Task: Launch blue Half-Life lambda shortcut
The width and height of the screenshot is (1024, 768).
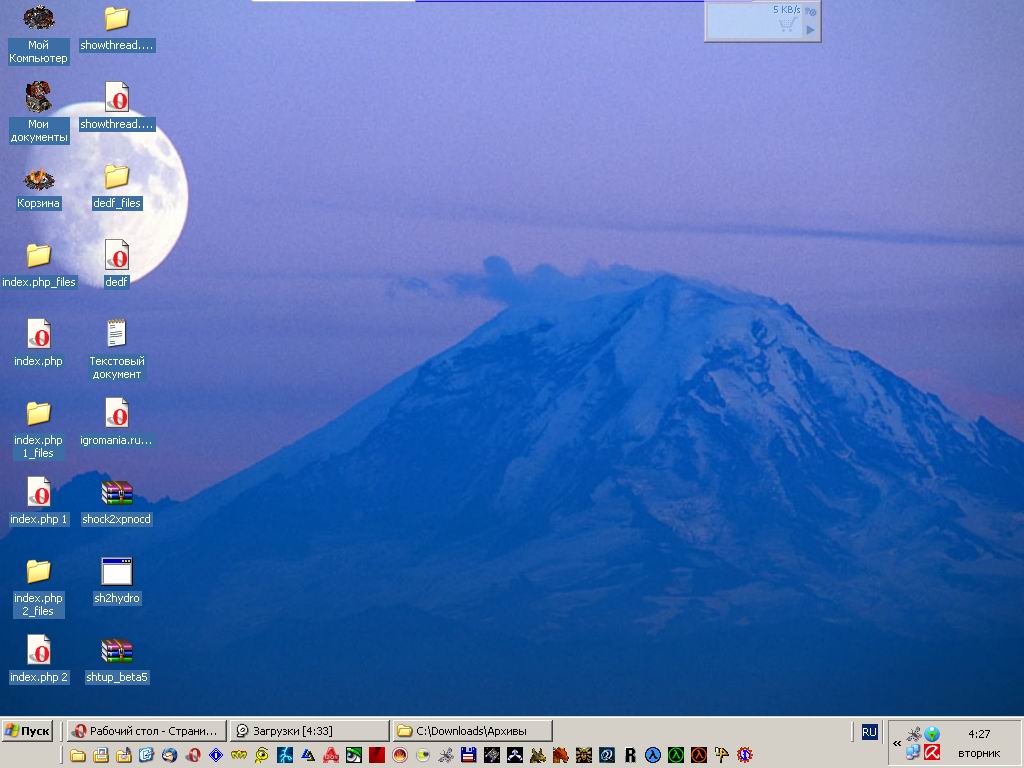Action: pyautogui.click(x=652, y=756)
